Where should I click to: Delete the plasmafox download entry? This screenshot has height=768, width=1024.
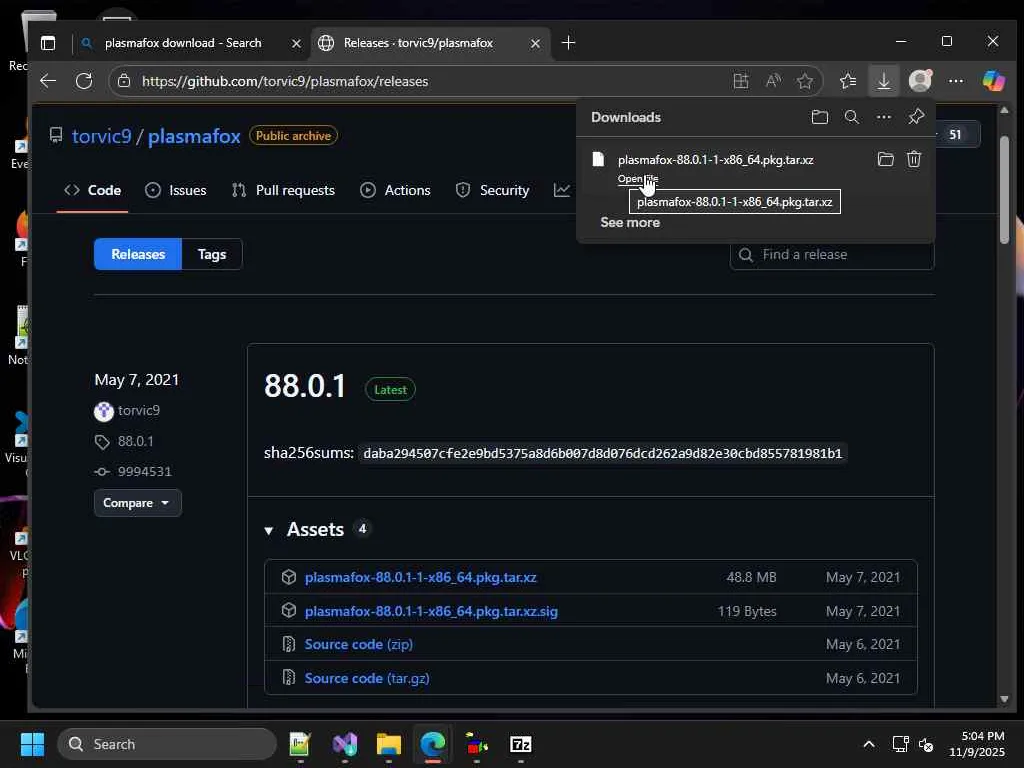[914, 159]
